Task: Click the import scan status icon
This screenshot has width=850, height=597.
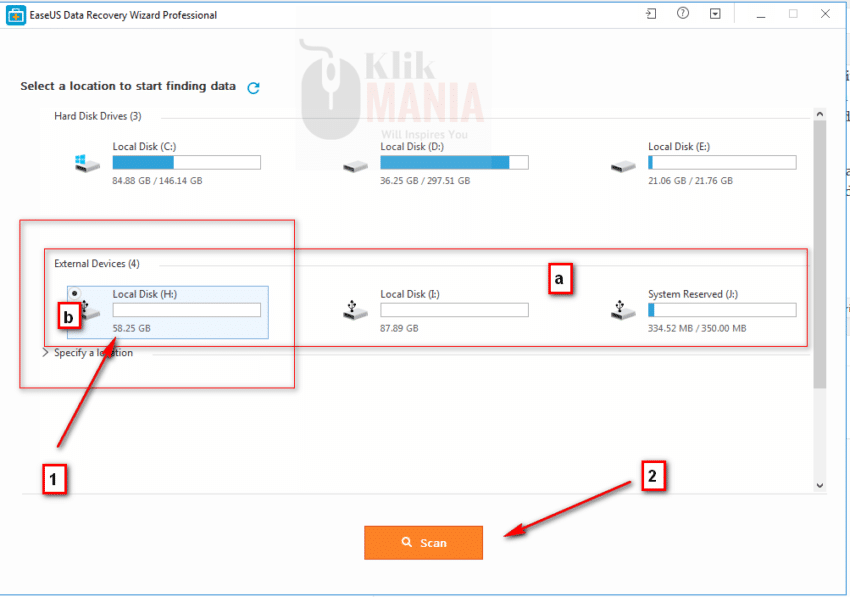Action: [651, 14]
